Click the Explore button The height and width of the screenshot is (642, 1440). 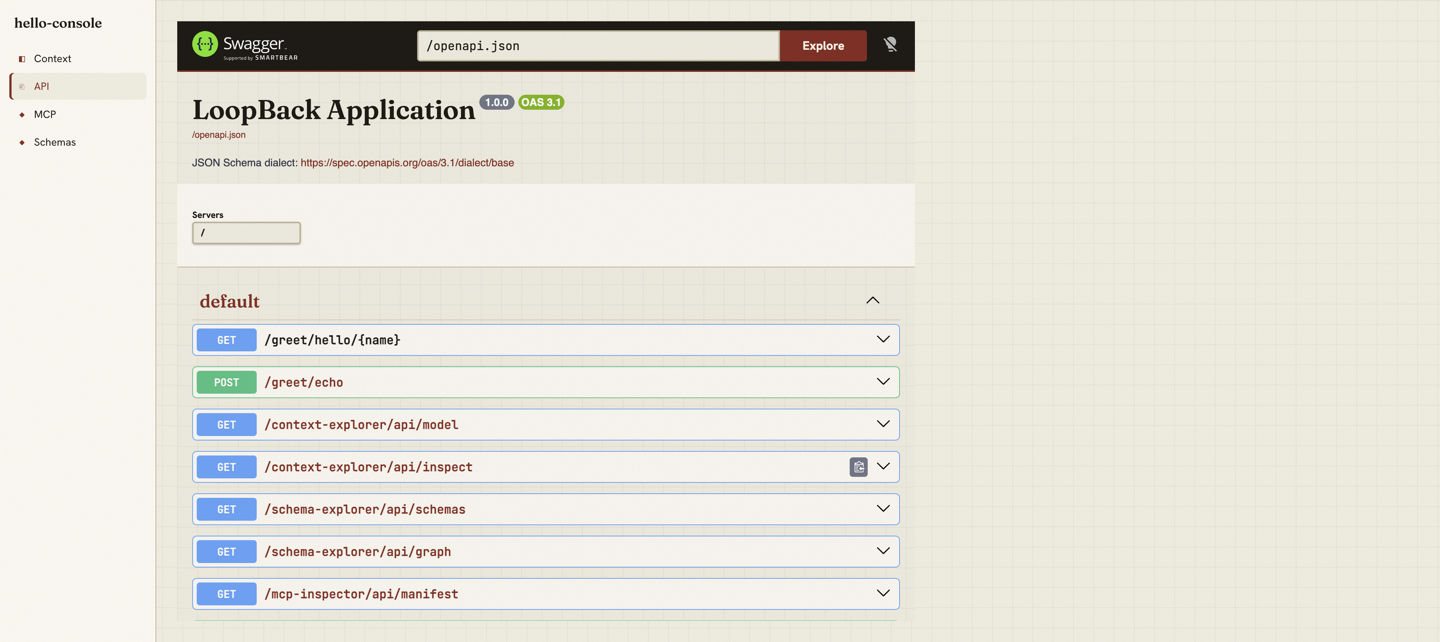(823, 45)
